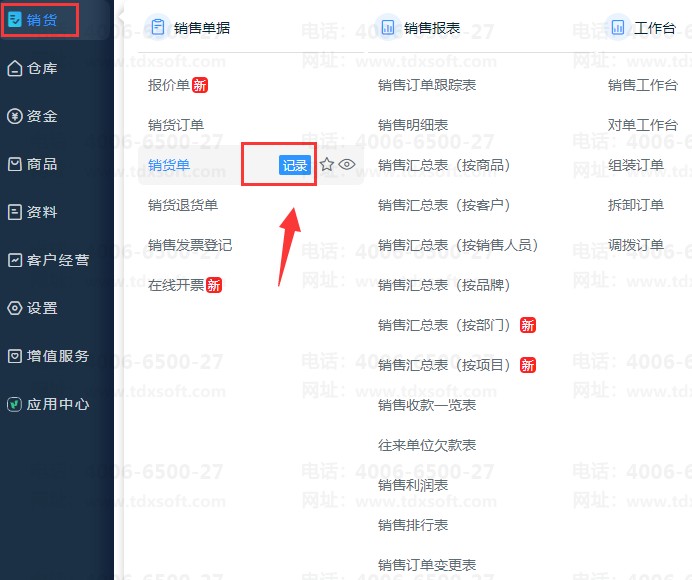Open 销售汇总表（按客户）
Image resolution: width=692 pixels, height=580 pixels.
(x=444, y=205)
